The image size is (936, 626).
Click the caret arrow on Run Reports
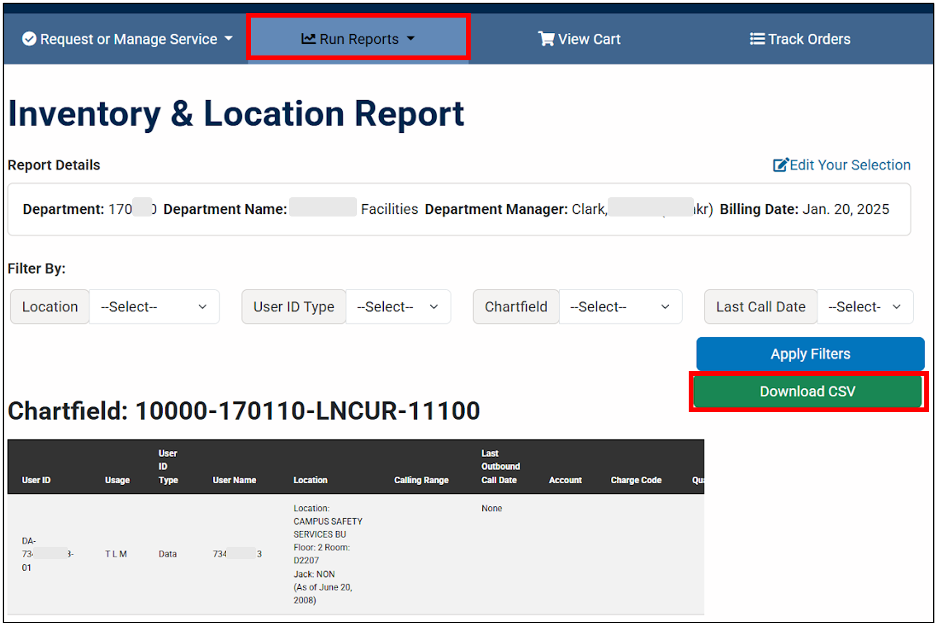coord(410,39)
